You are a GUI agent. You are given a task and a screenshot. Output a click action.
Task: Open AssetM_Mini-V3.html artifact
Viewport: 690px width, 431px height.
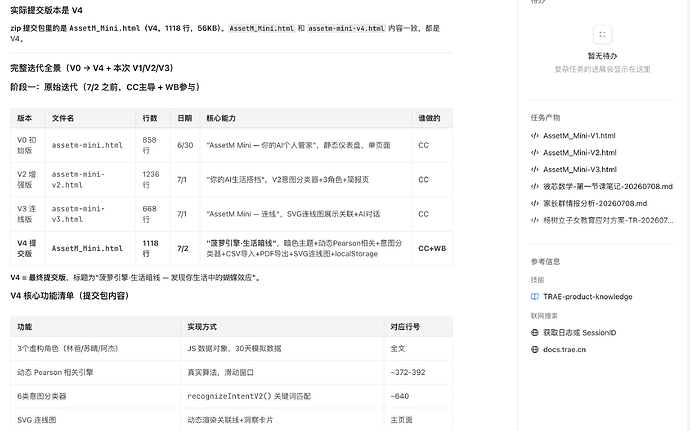coord(580,169)
